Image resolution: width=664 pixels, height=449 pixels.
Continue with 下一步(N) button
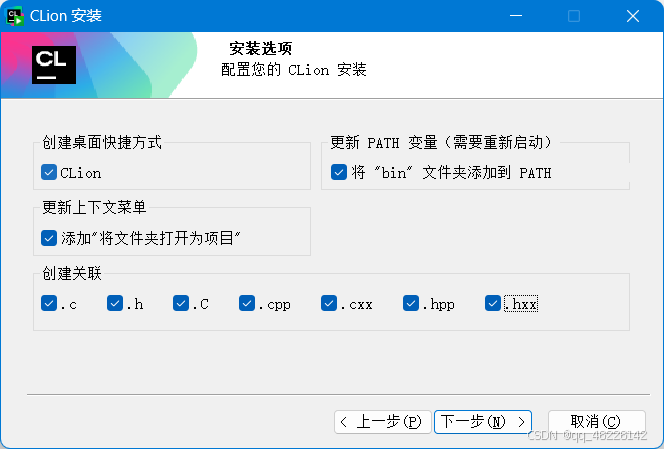click(x=483, y=422)
